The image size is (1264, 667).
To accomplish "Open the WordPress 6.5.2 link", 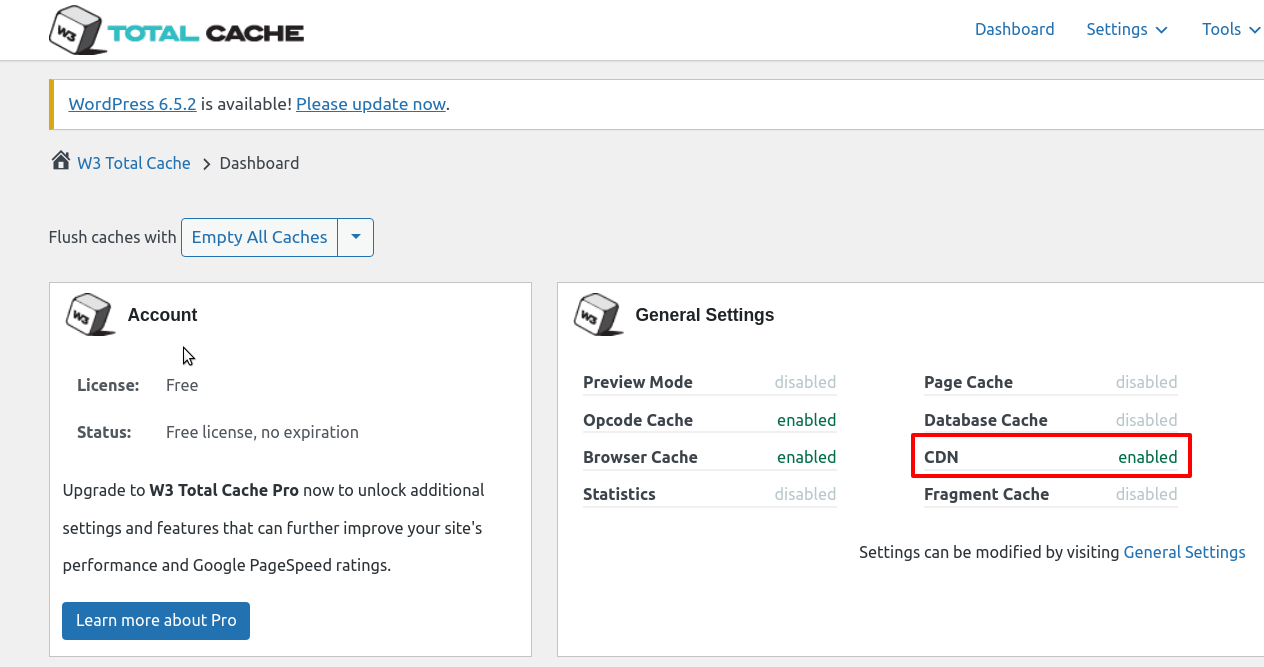I will coord(132,104).
